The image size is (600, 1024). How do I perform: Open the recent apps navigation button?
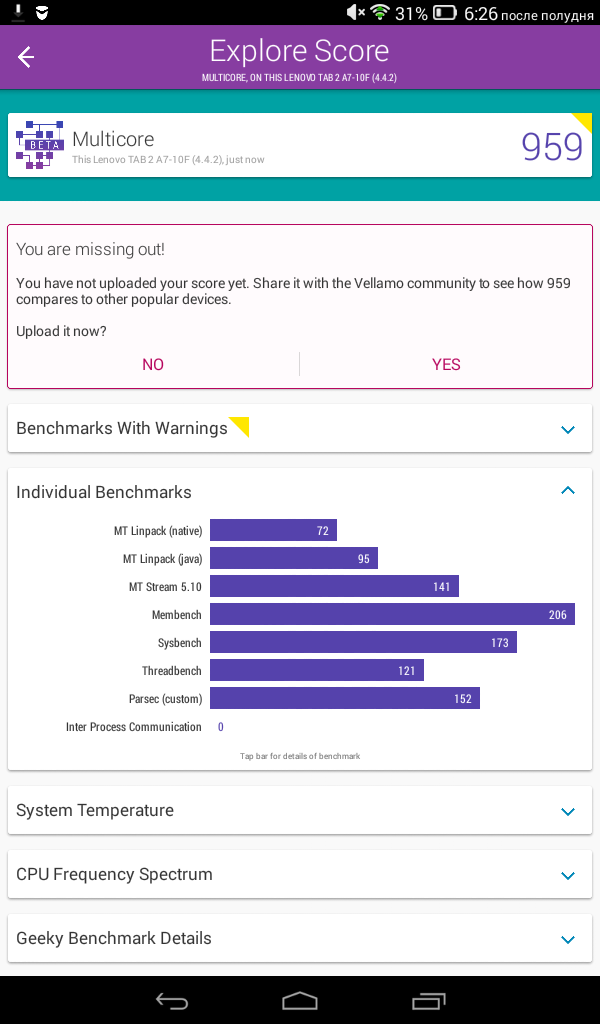click(x=428, y=1000)
